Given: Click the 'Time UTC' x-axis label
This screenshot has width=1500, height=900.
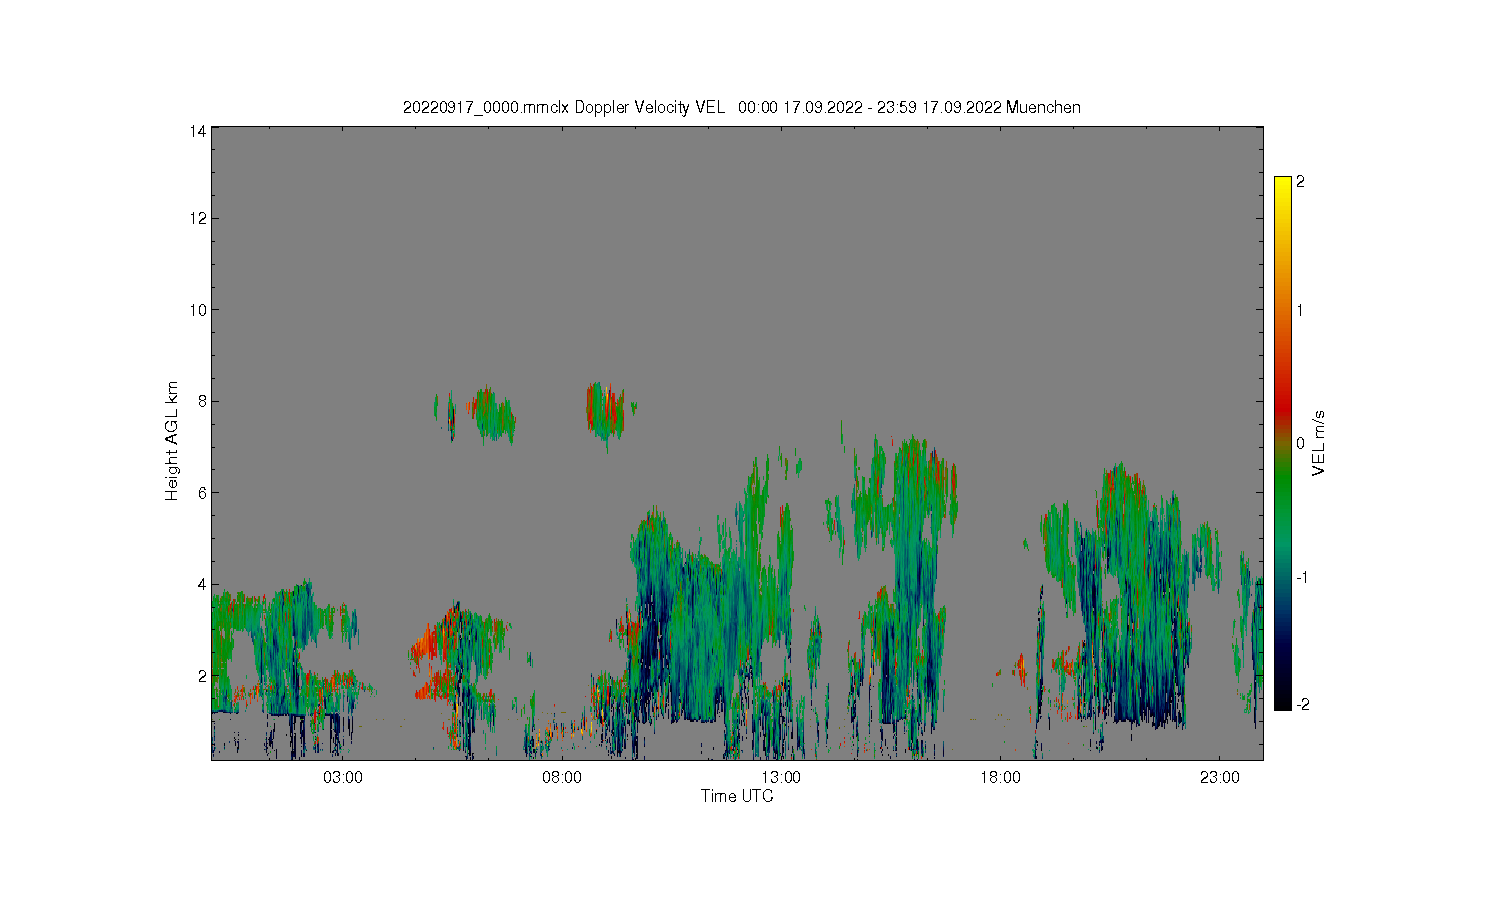Looking at the screenshot, I should (737, 796).
